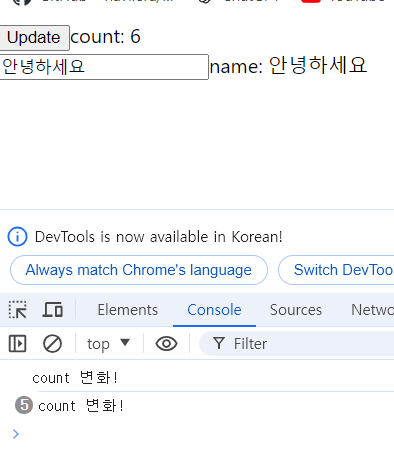Select the "name: 안녕하세요" text
Screen dimensions: 394x460
pyautogui.click(x=288, y=66)
